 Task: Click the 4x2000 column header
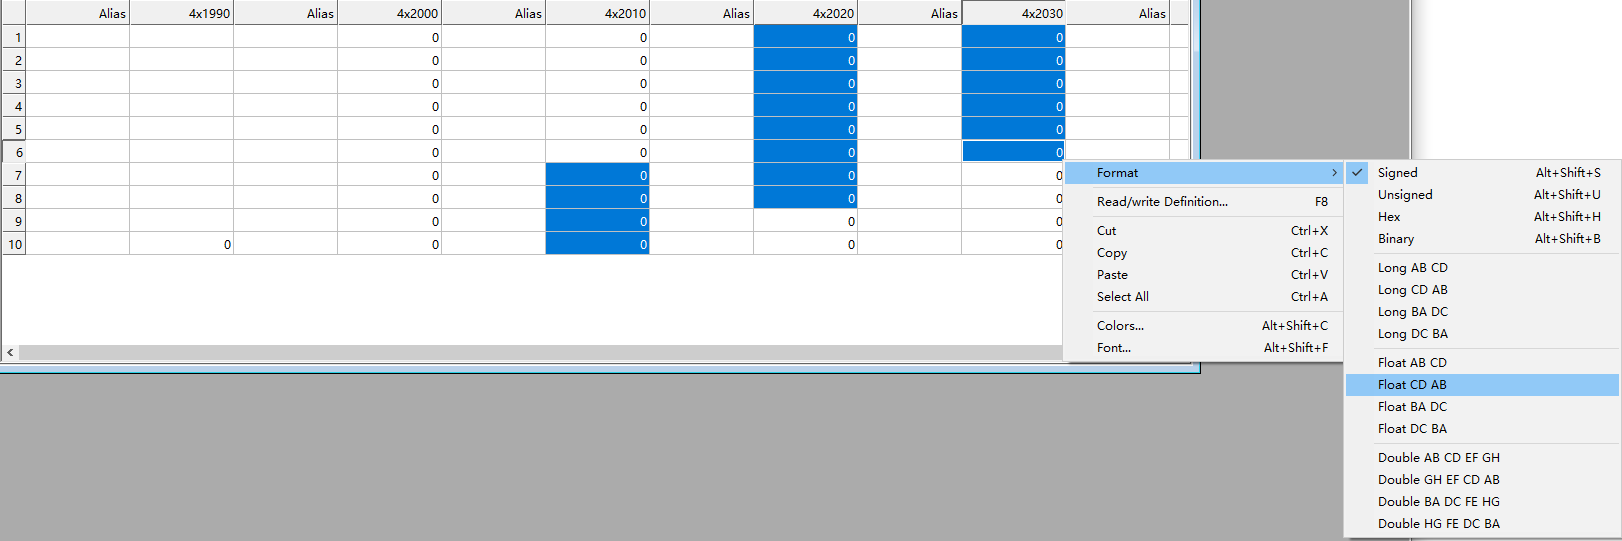pyautogui.click(x=390, y=13)
